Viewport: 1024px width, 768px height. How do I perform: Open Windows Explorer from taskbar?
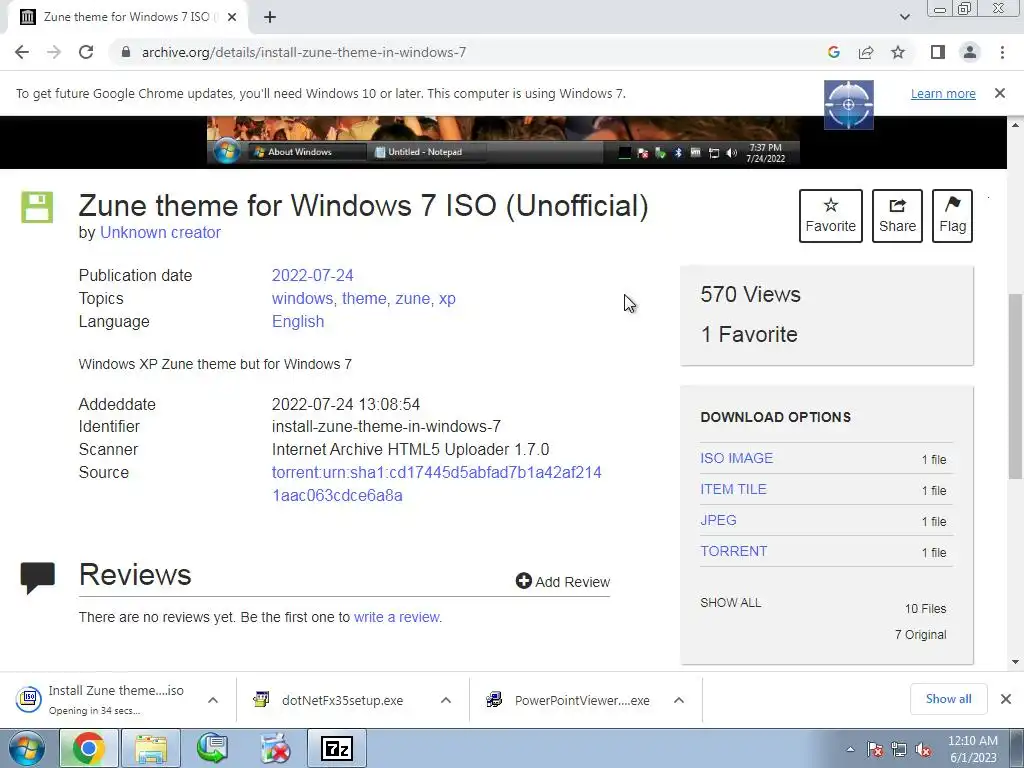pos(151,748)
